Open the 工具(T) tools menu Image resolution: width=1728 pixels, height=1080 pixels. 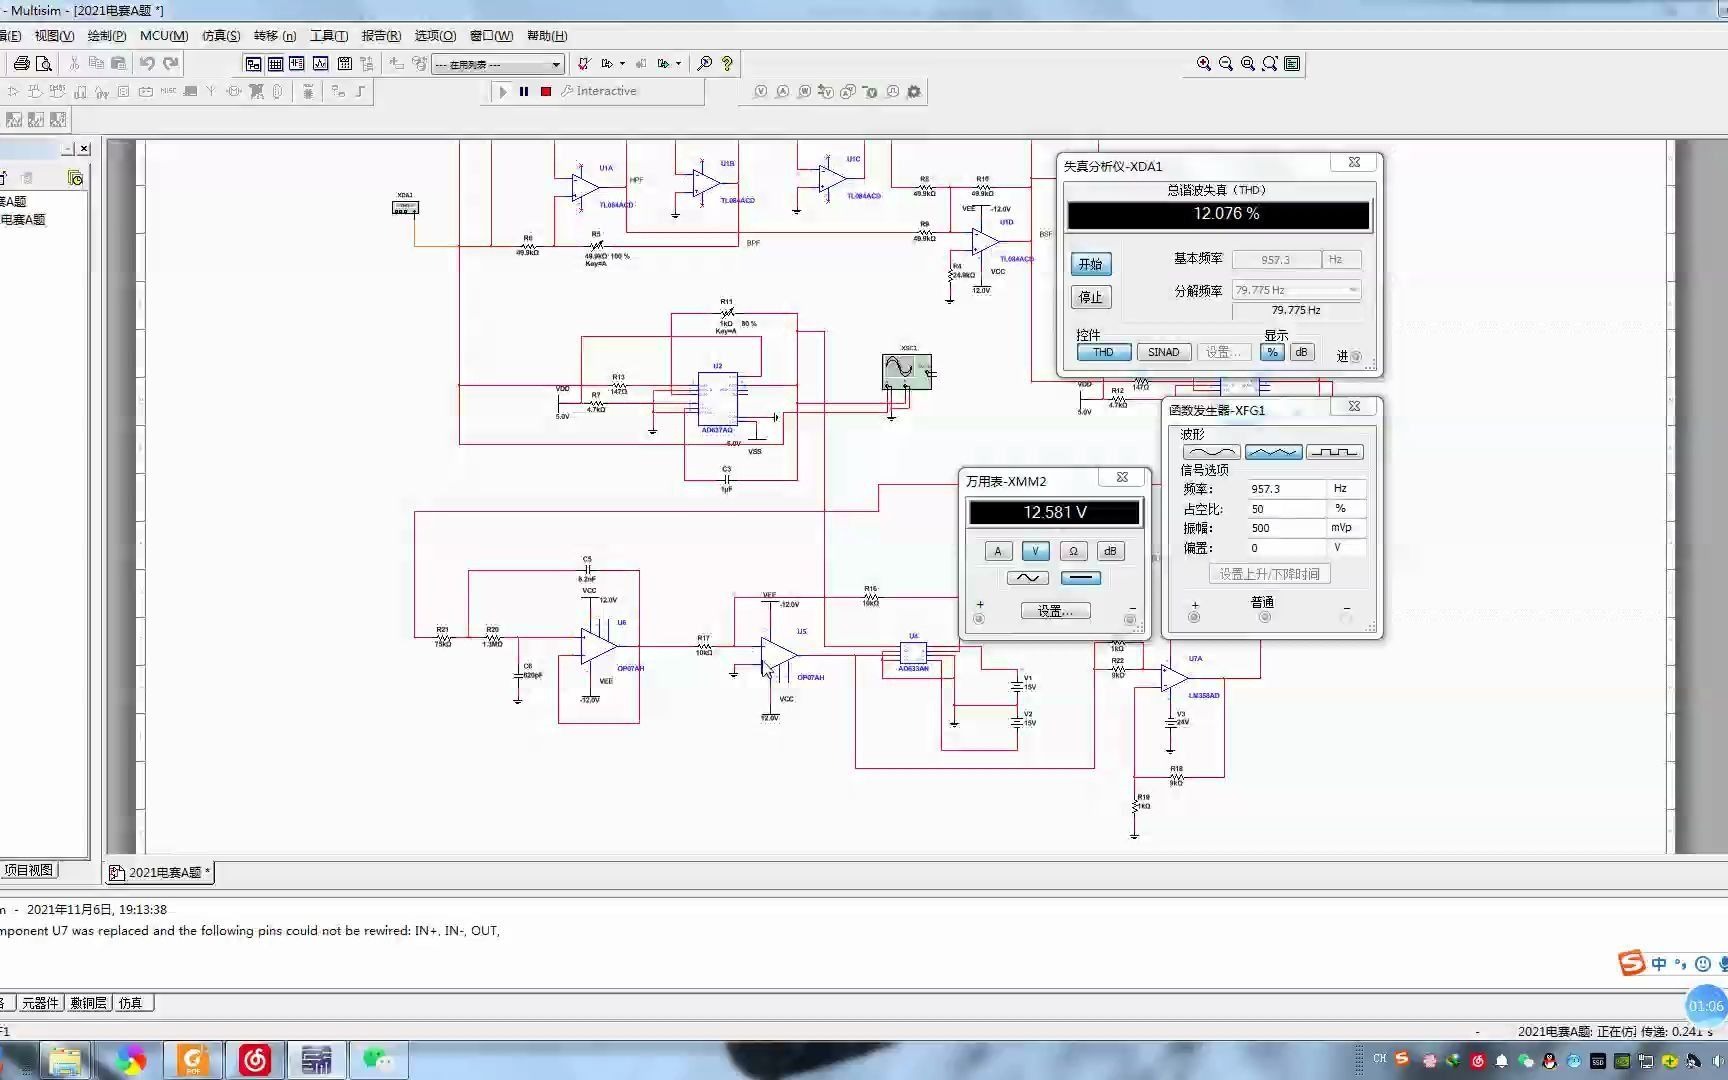coord(329,35)
